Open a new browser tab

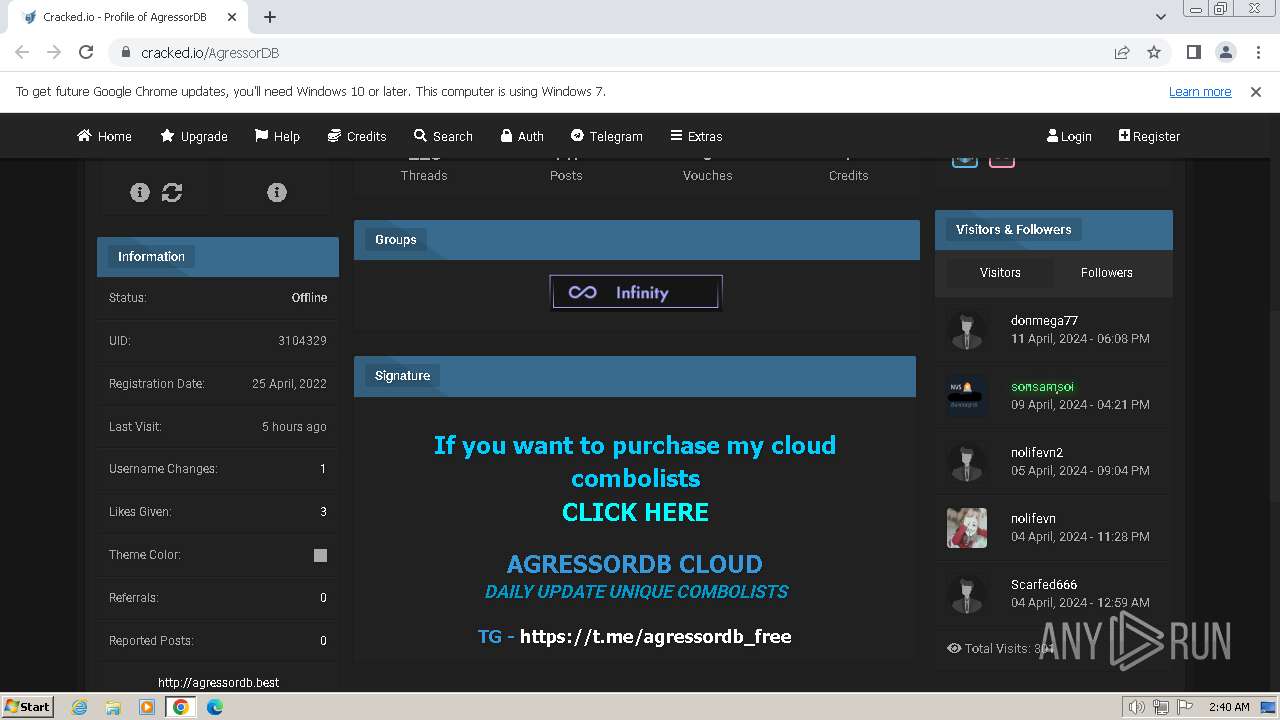(x=270, y=17)
